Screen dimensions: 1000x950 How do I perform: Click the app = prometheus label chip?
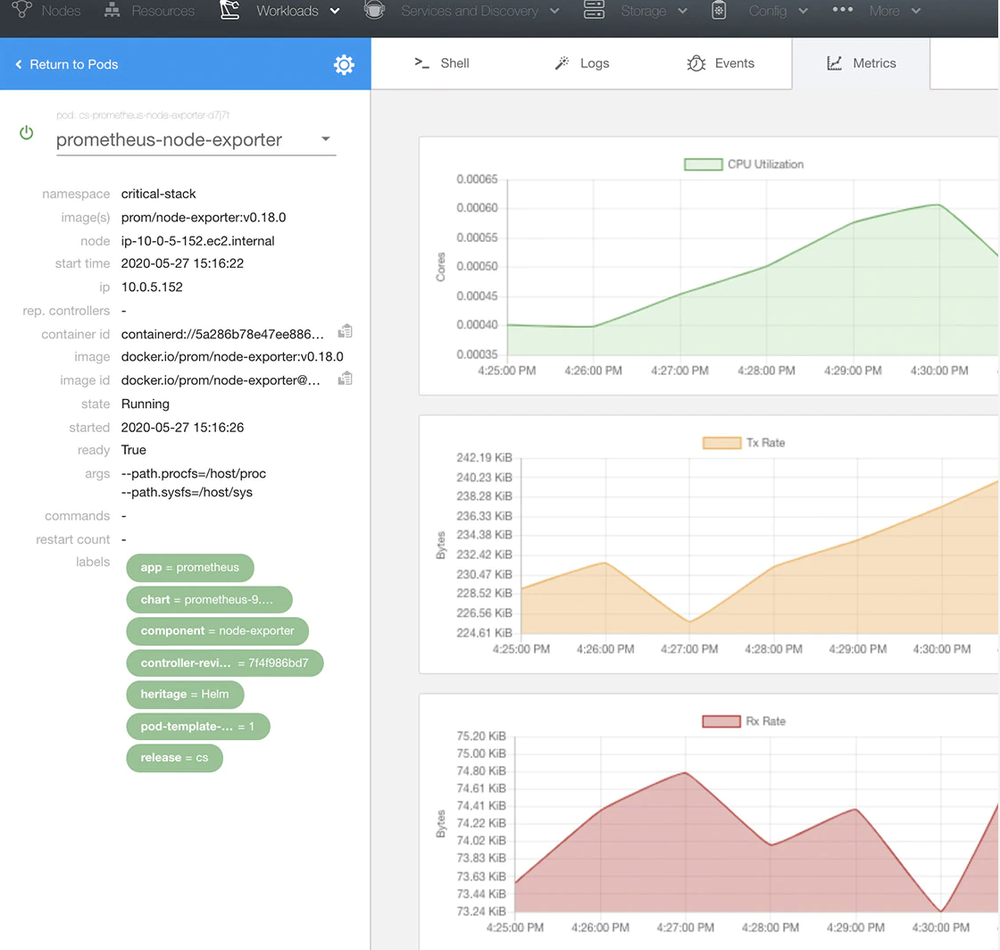tap(190, 567)
